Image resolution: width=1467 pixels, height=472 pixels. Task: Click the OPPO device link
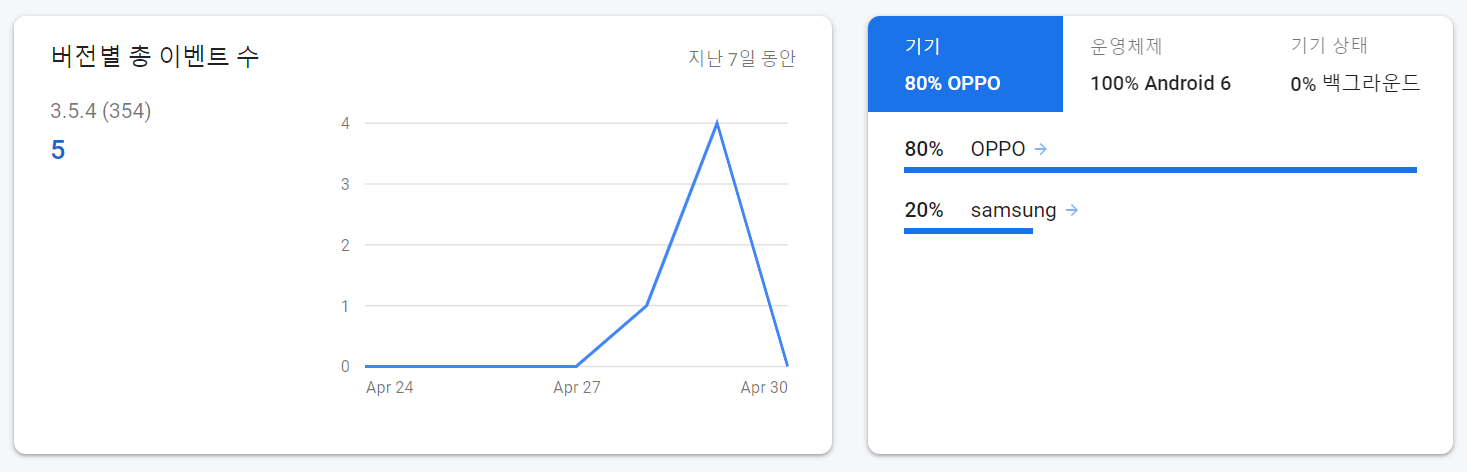[998, 149]
